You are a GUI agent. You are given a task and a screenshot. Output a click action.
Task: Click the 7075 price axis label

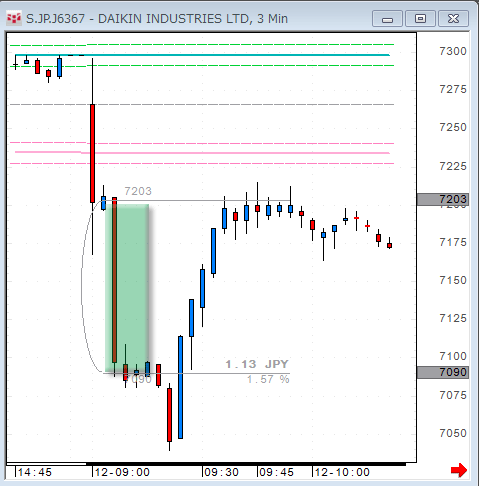coord(453,395)
